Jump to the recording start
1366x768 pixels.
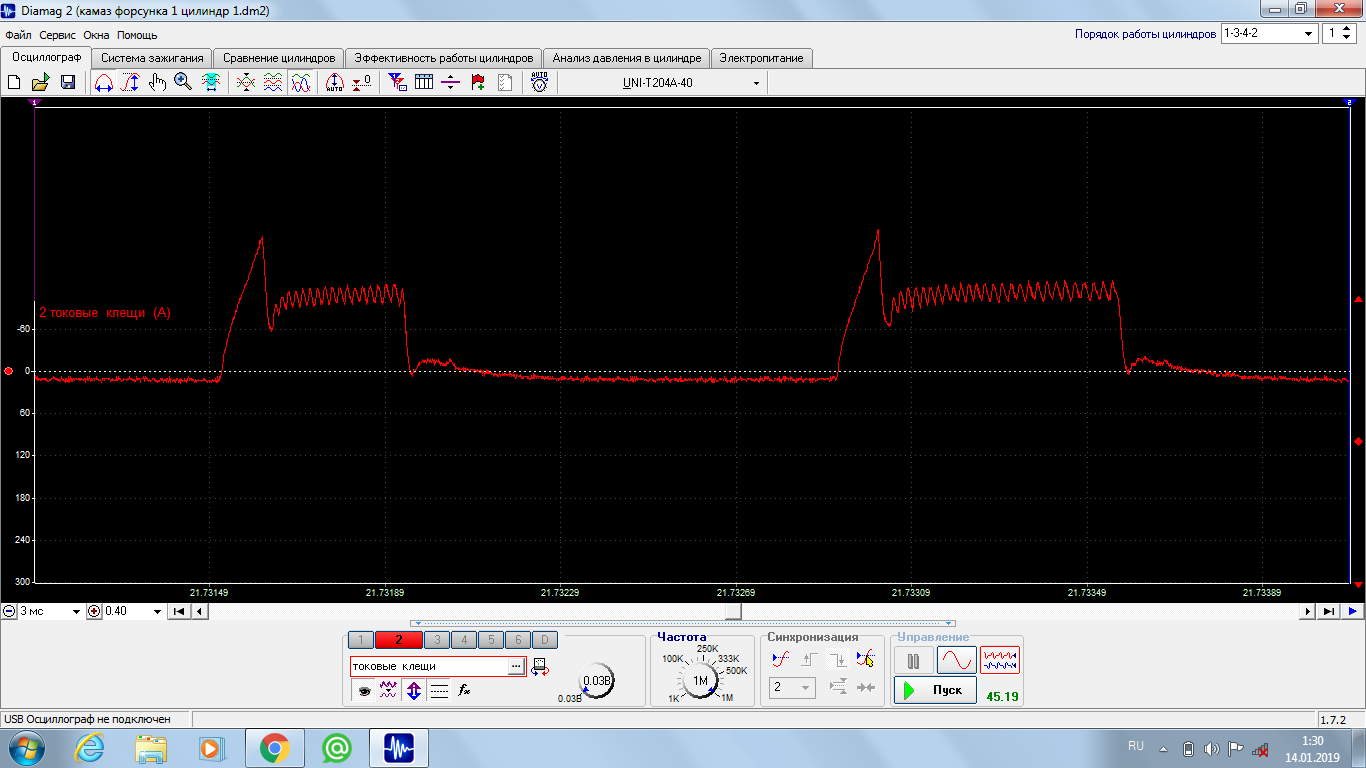click(178, 611)
